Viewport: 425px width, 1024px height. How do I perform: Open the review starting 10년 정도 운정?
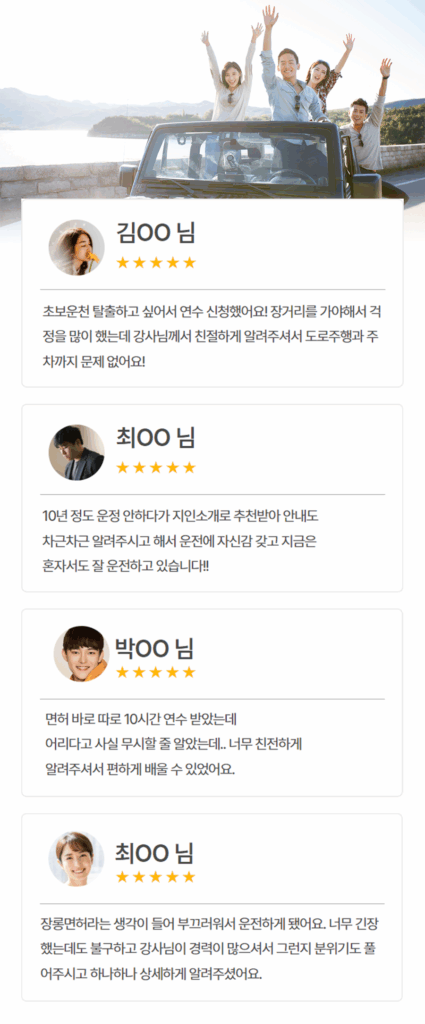point(180,541)
